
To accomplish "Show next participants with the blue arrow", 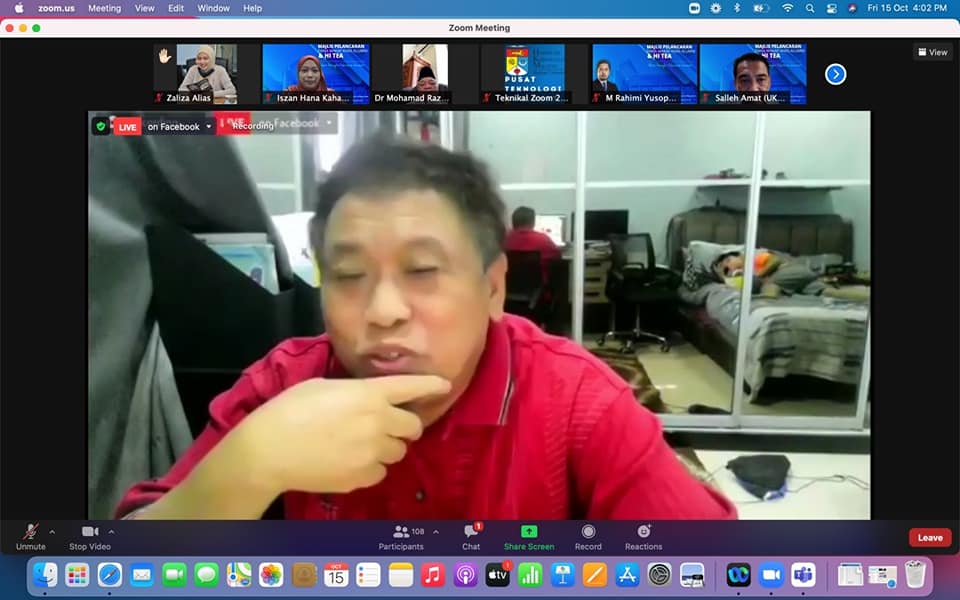I will 835,74.
